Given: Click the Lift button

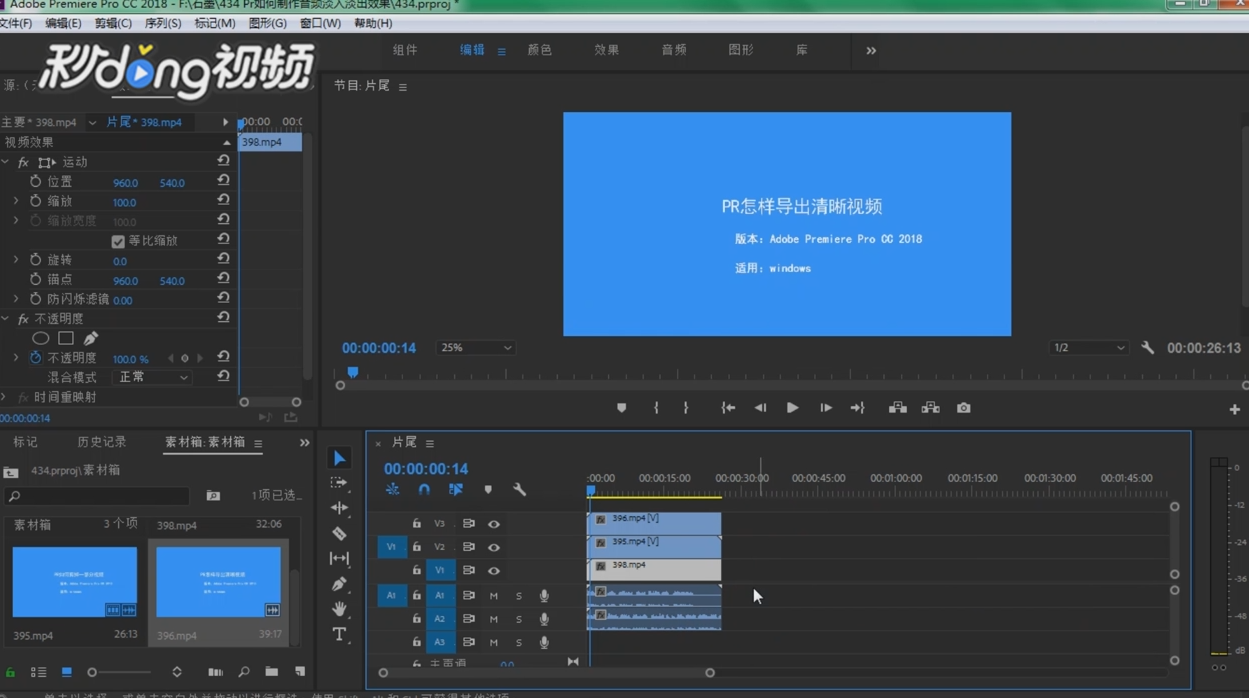Looking at the screenshot, I should (898, 408).
